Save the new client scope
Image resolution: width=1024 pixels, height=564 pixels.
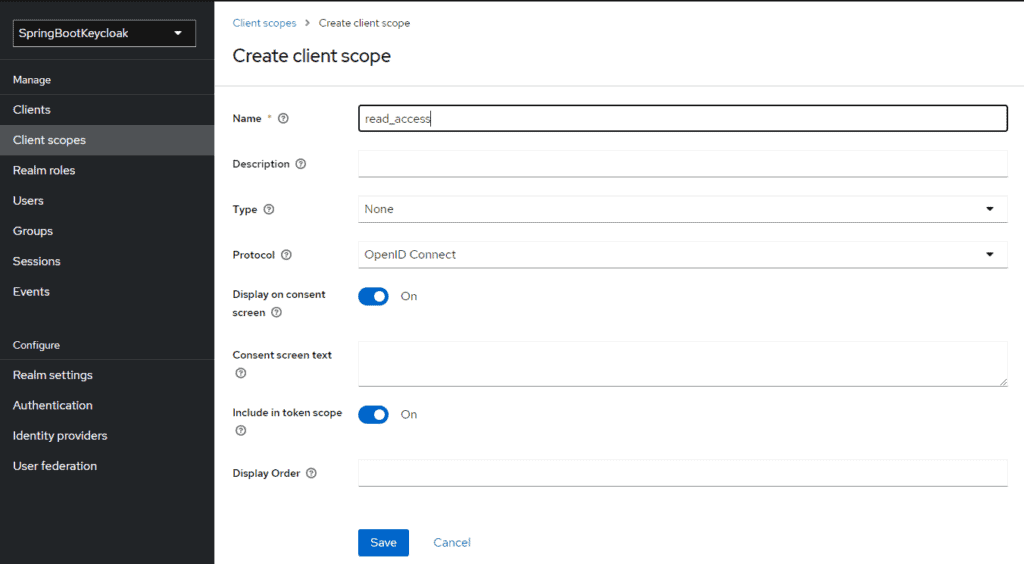[383, 542]
